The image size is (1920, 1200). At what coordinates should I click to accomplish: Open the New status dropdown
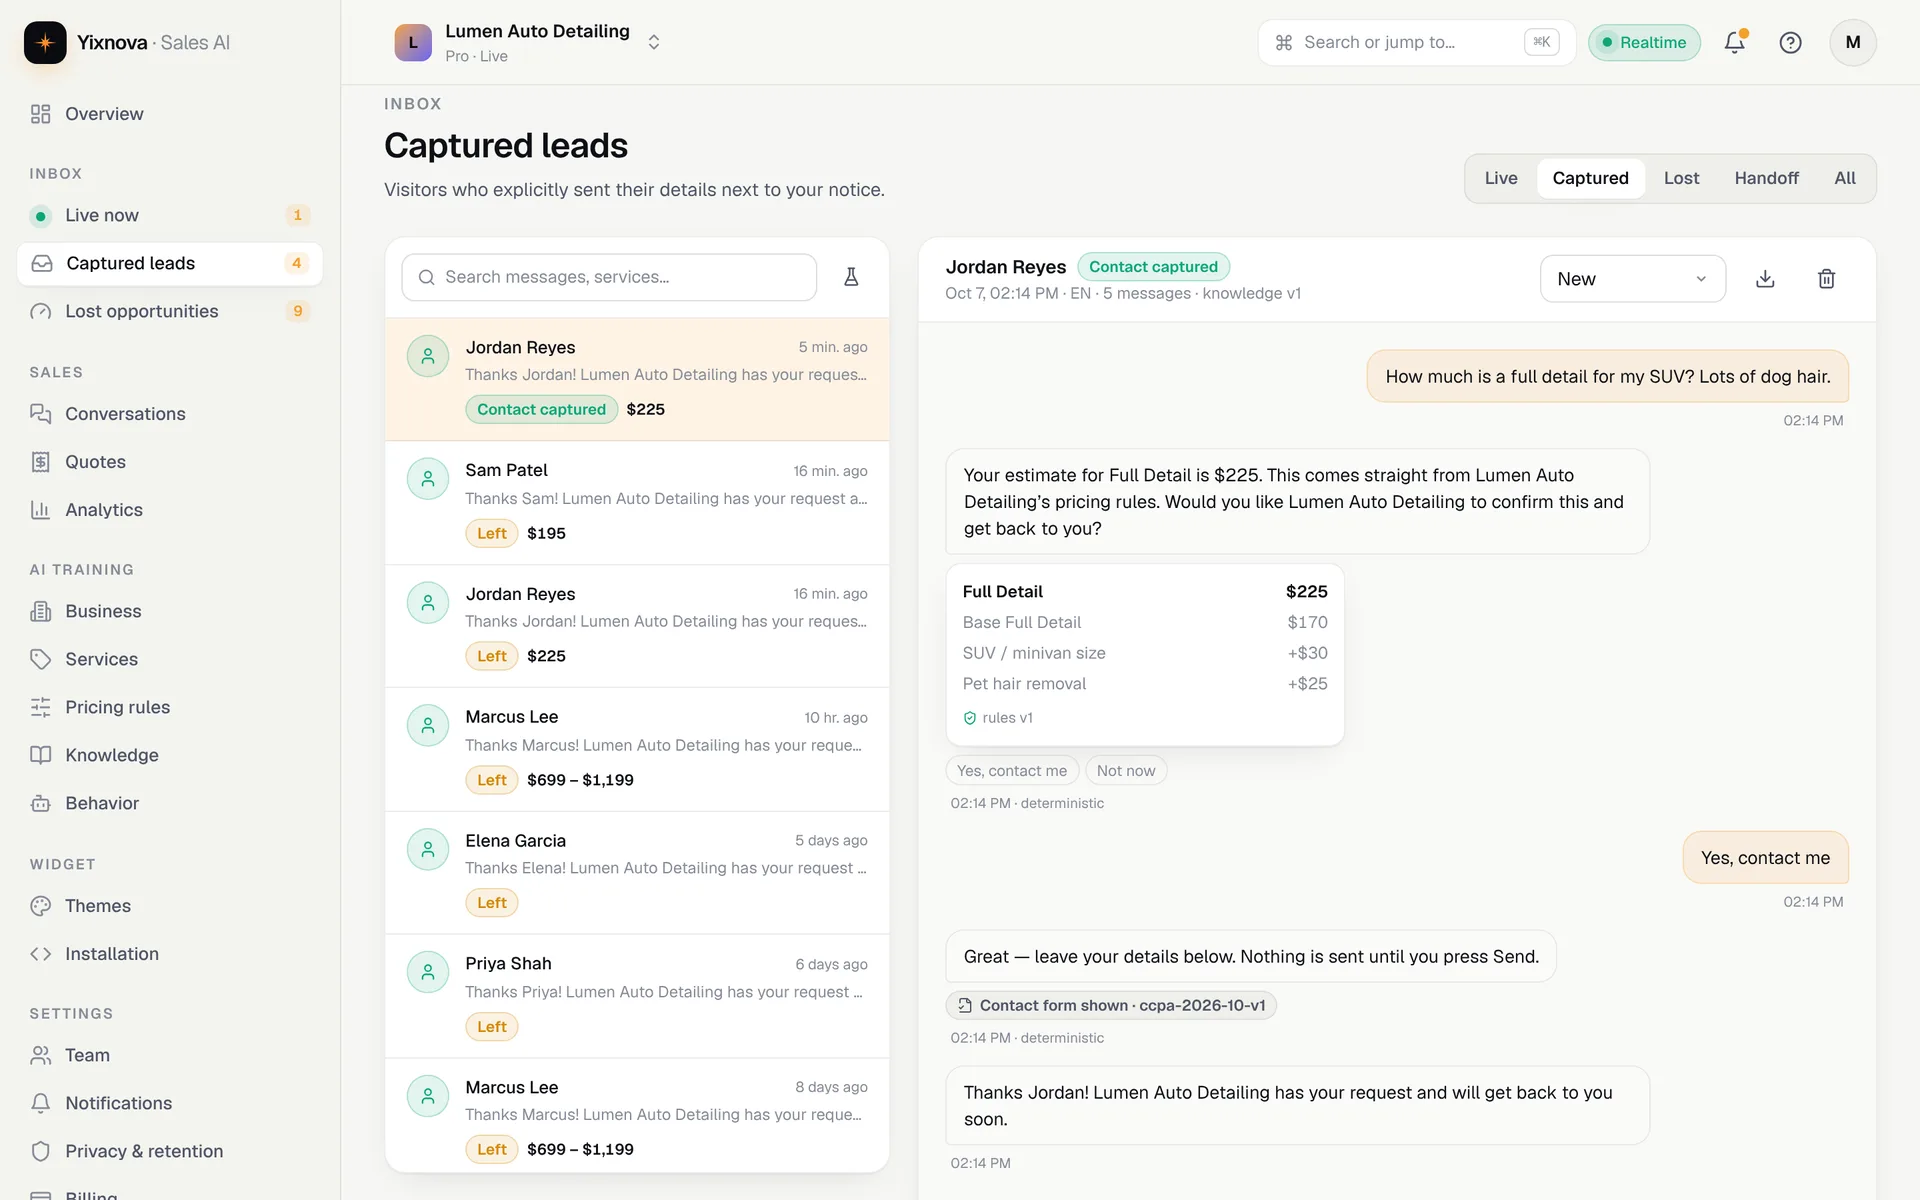click(1632, 279)
